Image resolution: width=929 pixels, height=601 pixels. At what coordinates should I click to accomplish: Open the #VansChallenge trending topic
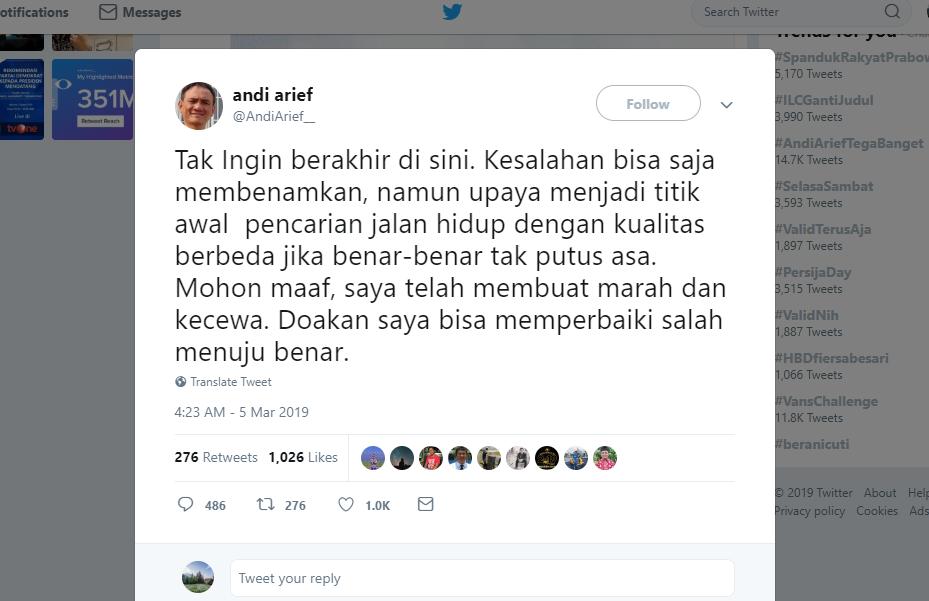[827, 401]
